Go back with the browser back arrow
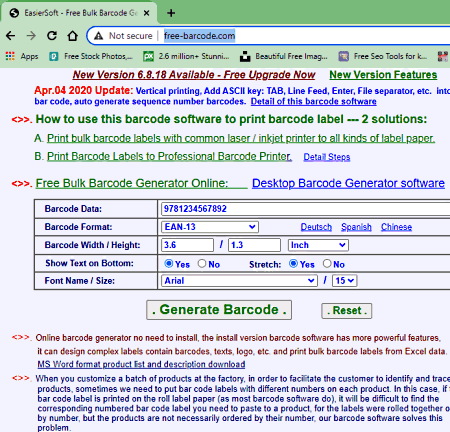Screen dimensions: 450x432 pyautogui.click(x=11, y=36)
